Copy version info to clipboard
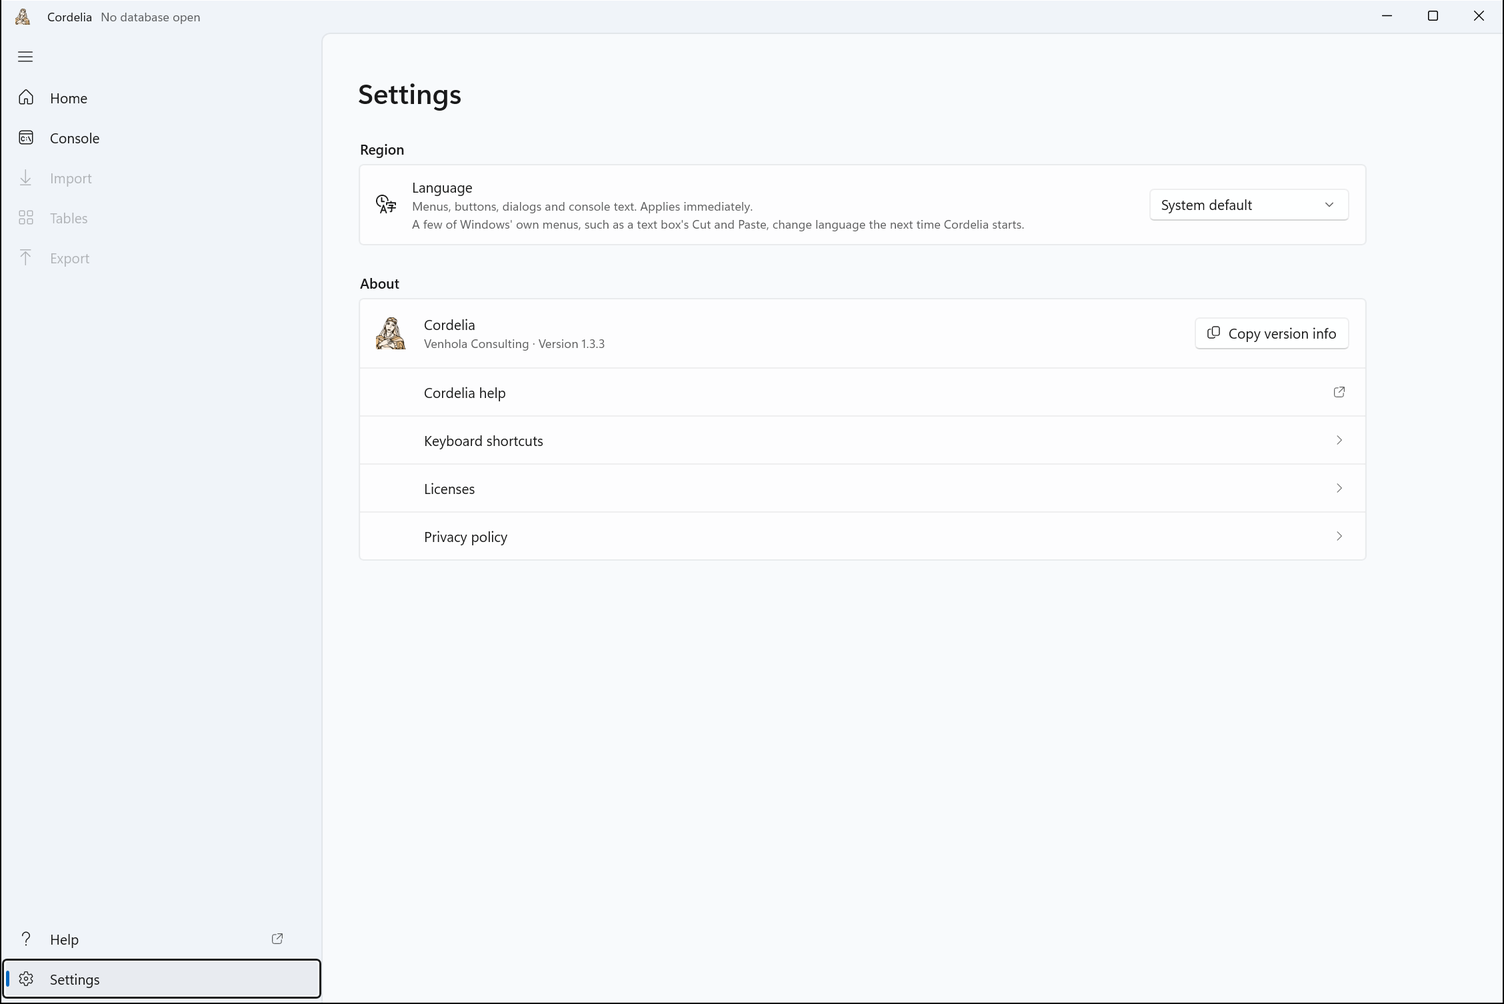1504x1004 pixels. (x=1271, y=333)
